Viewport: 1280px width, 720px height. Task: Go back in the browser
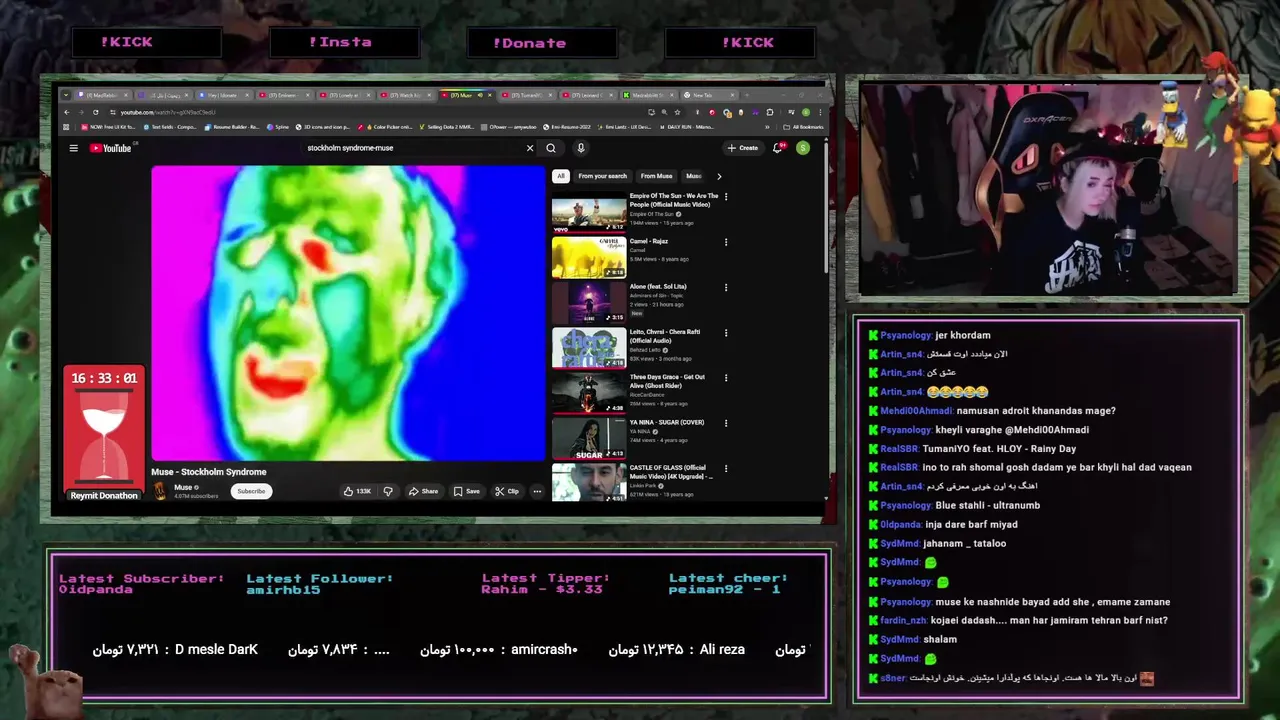pyautogui.click(x=67, y=112)
